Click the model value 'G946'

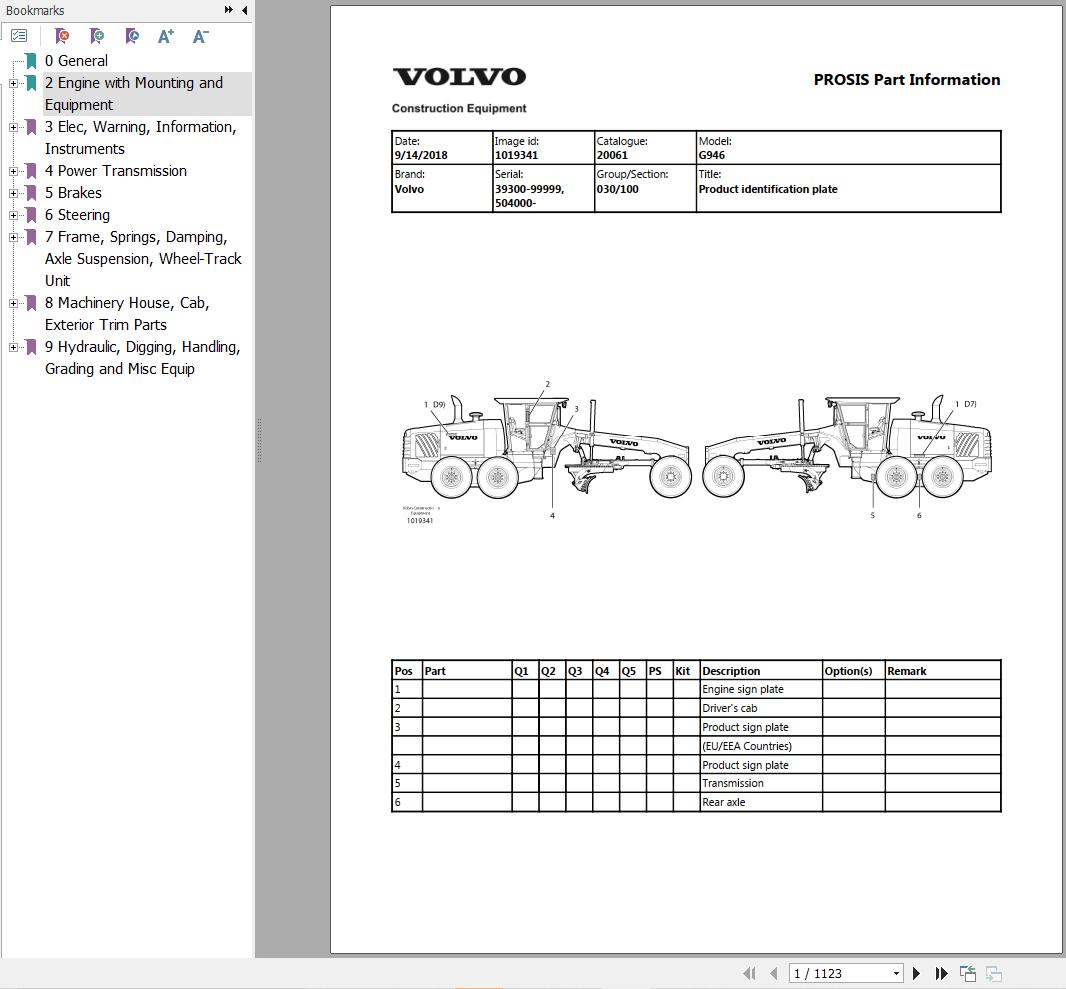pos(712,155)
